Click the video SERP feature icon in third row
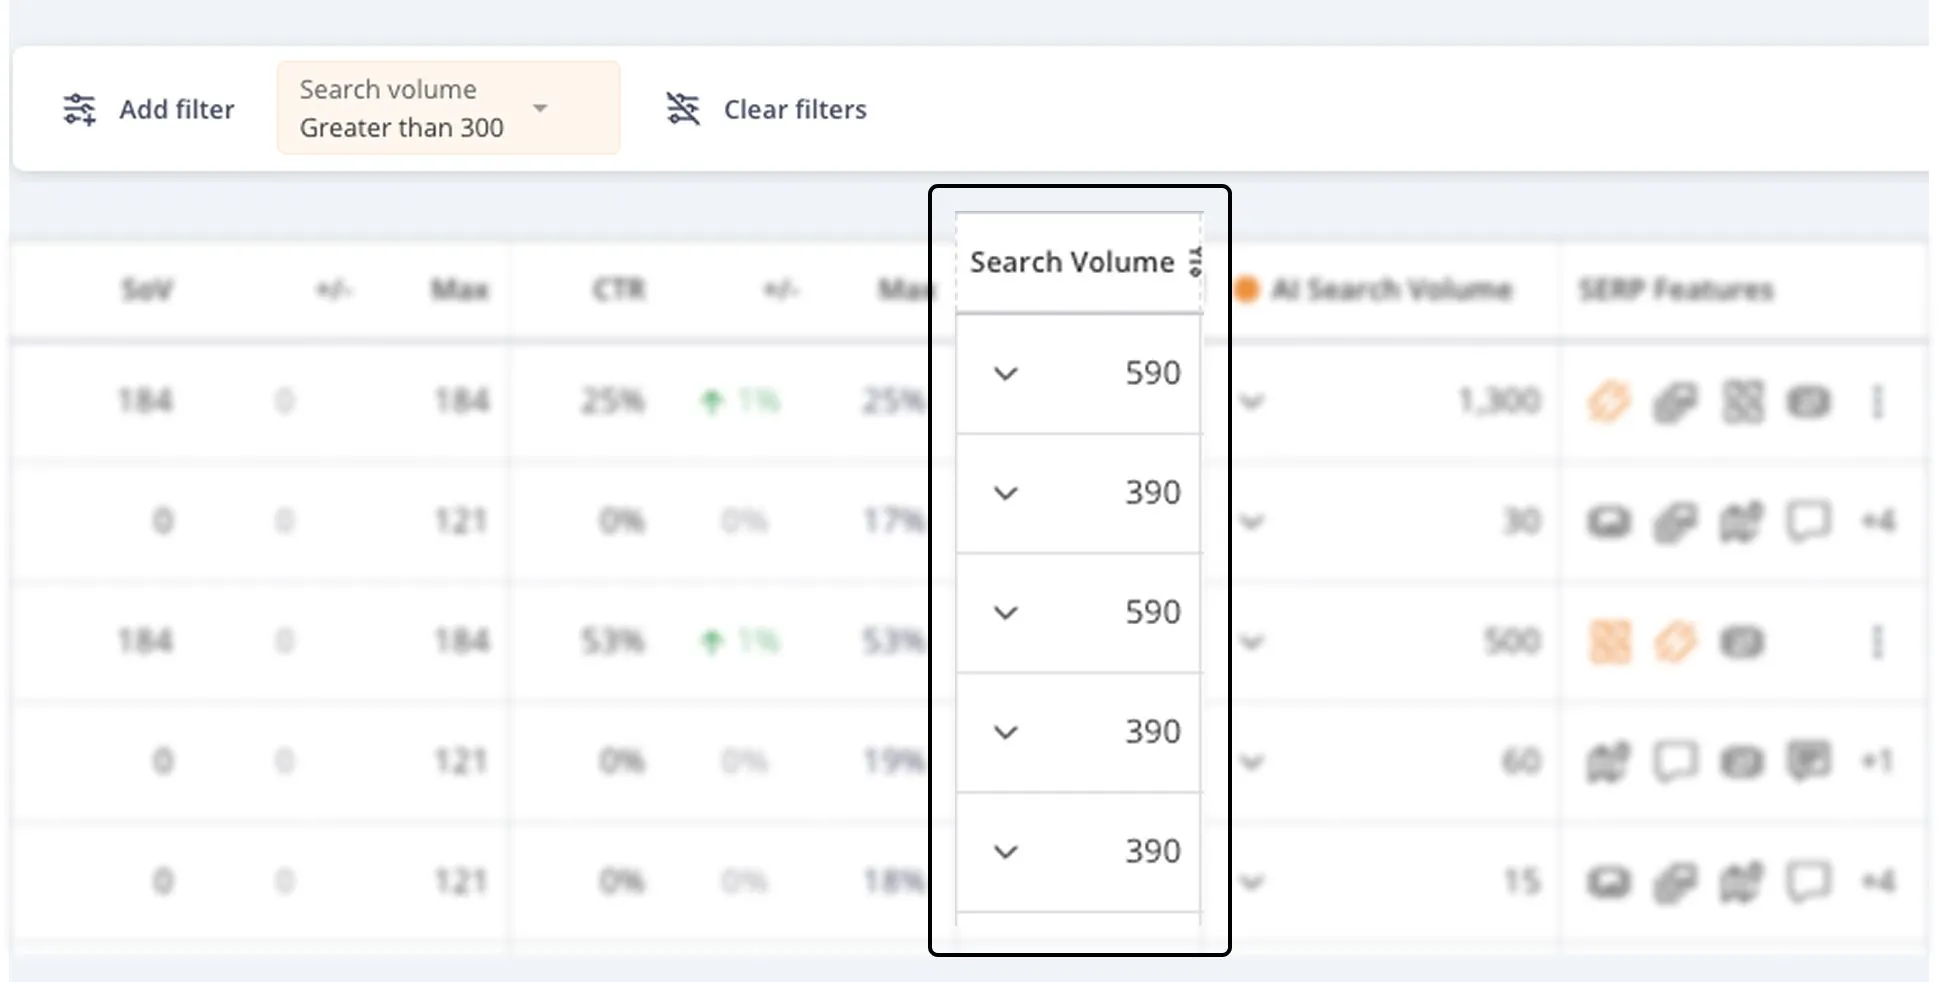The image size is (1938, 982). [1744, 641]
